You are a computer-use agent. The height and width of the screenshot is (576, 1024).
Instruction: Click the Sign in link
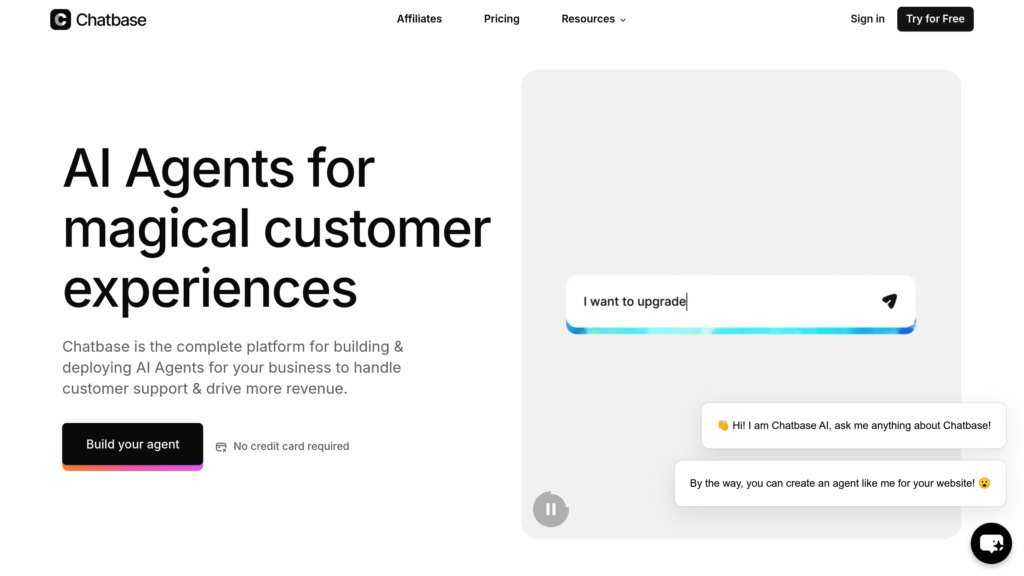click(867, 19)
